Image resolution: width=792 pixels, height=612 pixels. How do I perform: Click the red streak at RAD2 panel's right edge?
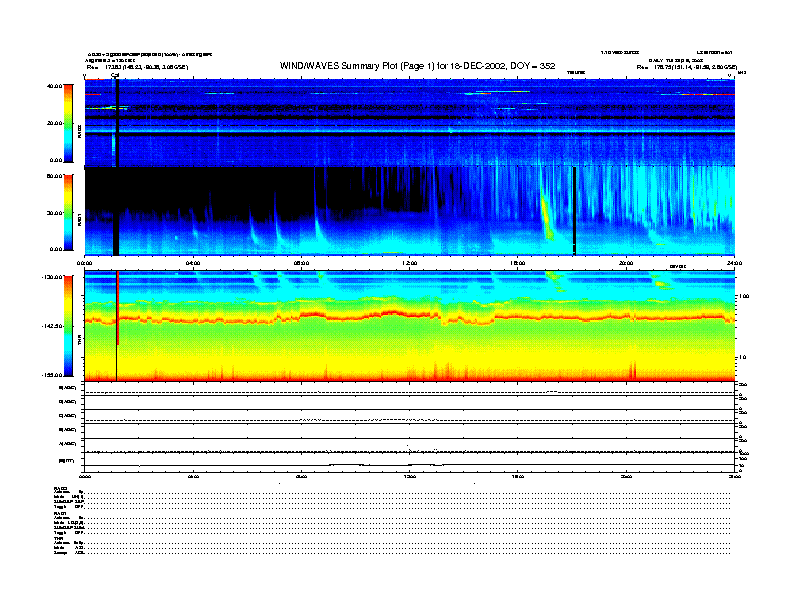(708, 94)
